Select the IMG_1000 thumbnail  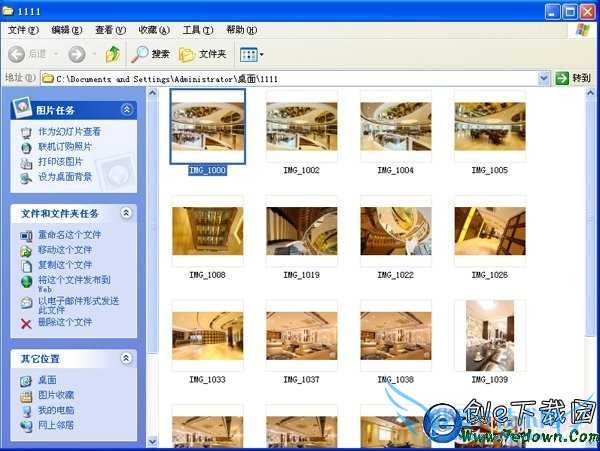208,127
